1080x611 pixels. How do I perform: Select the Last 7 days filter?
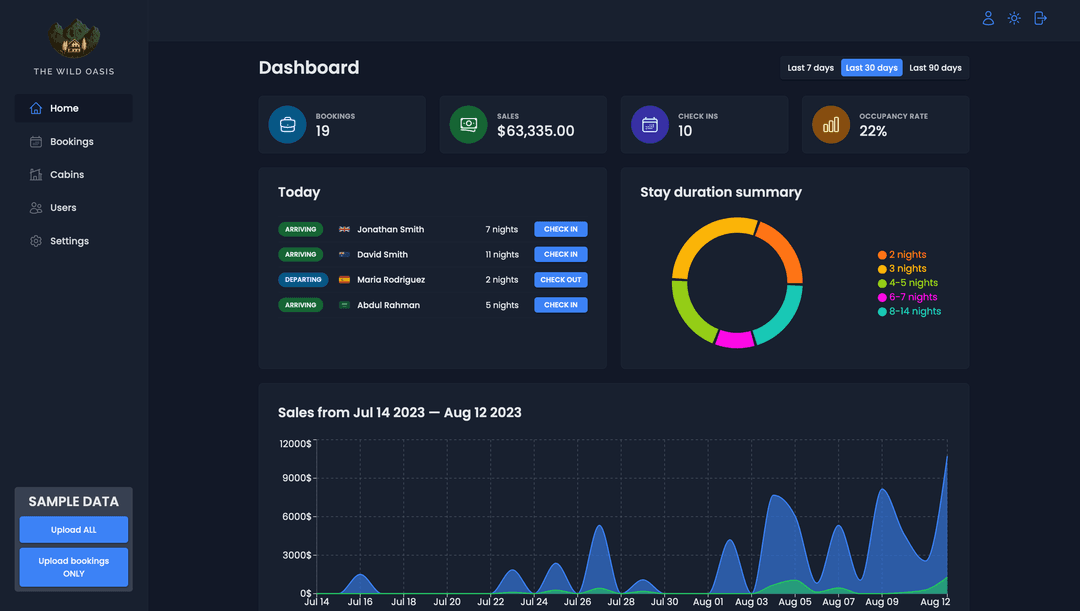[810, 68]
